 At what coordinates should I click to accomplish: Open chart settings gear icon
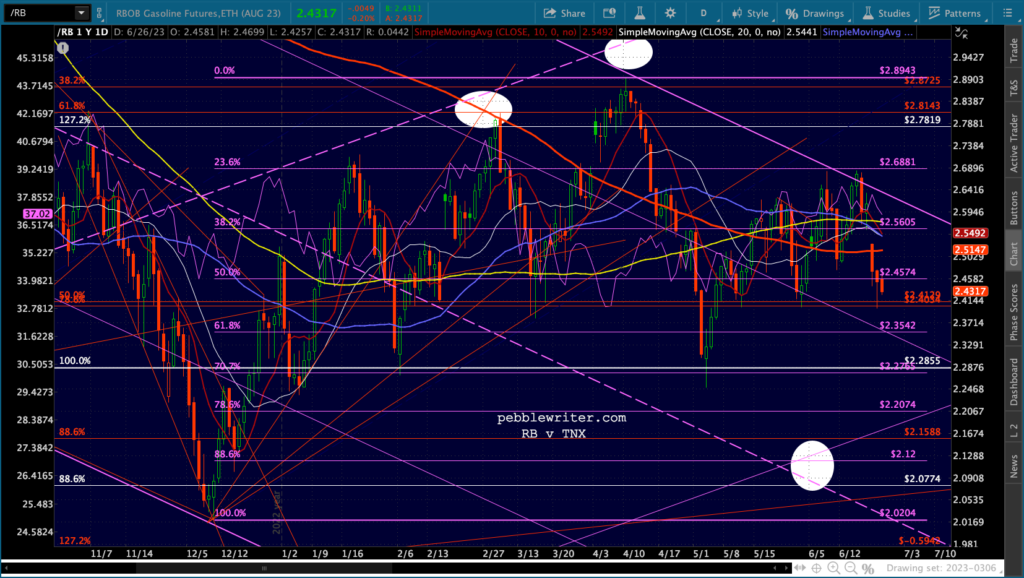670,13
